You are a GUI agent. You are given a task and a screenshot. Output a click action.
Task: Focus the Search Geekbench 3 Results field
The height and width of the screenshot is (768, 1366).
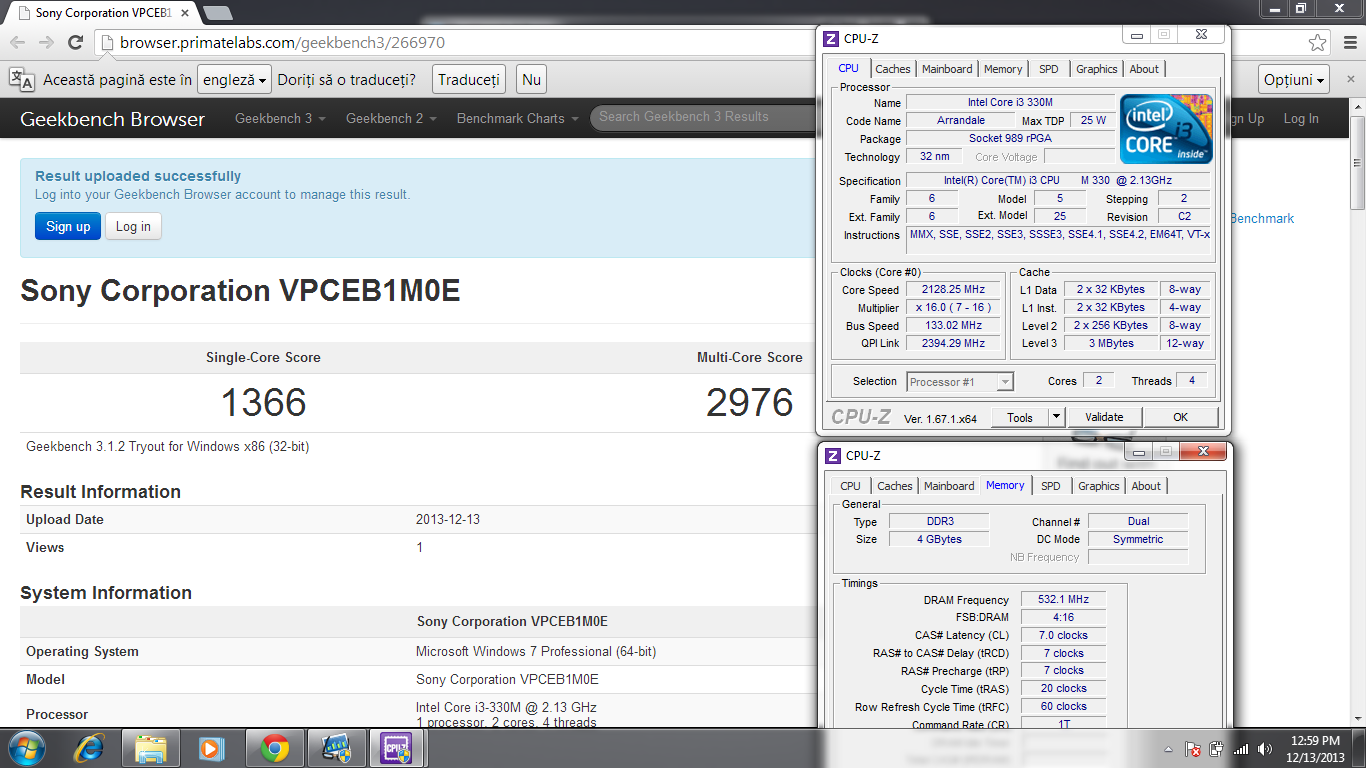click(x=705, y=117)
